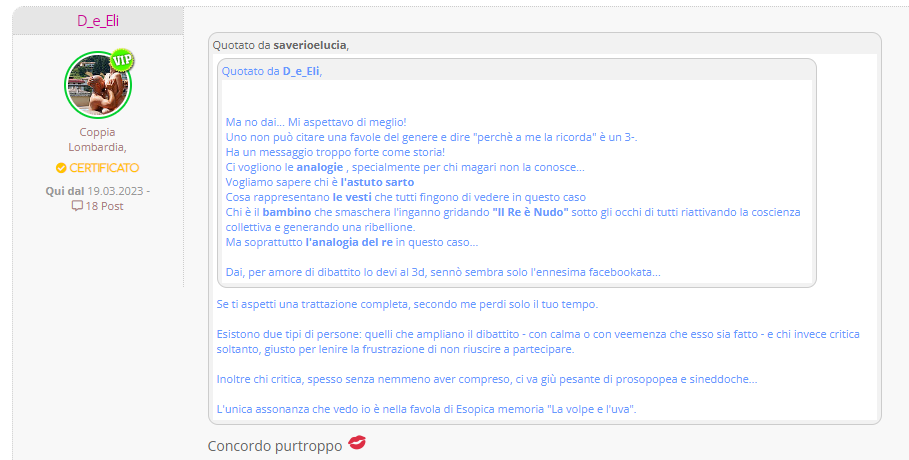Click the sentence mentioning La volpe e l'uva
909x460 pixels.
coord(427,409)
